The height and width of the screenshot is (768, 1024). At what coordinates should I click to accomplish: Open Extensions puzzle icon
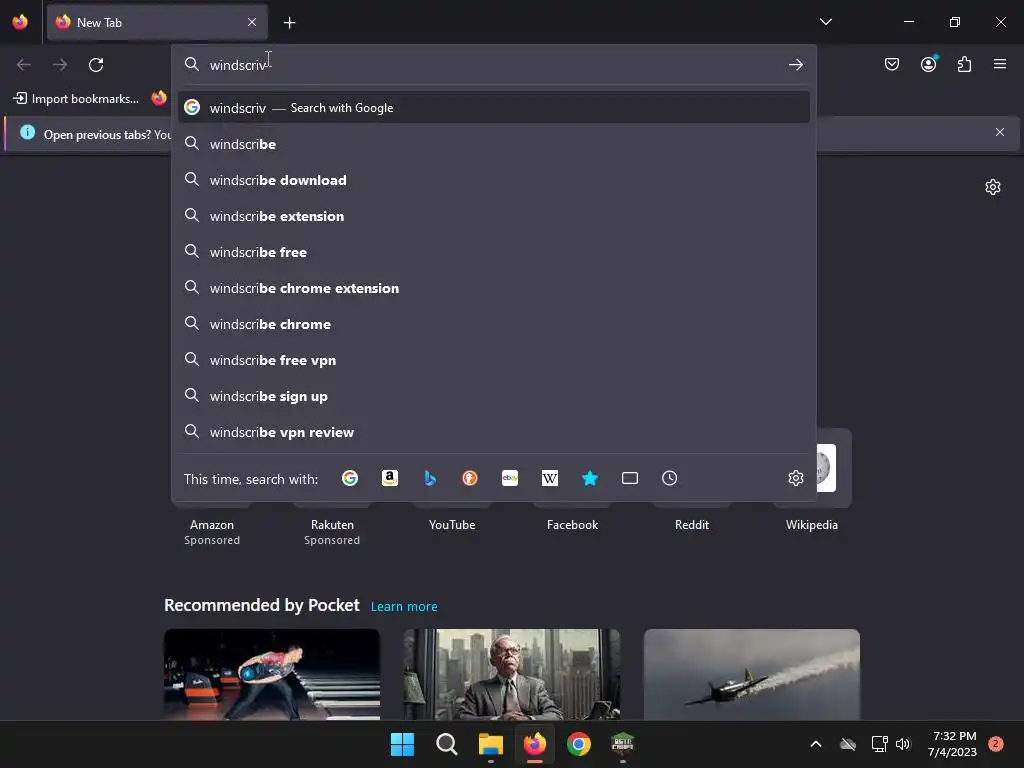(965, 64)
